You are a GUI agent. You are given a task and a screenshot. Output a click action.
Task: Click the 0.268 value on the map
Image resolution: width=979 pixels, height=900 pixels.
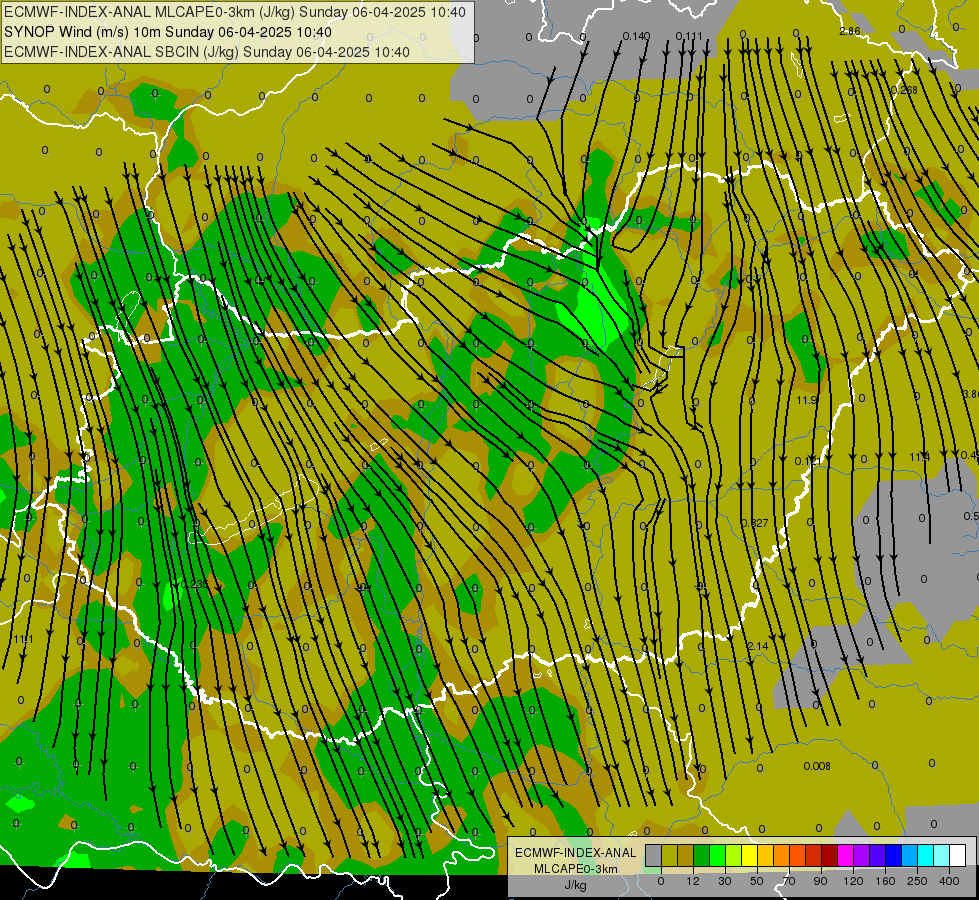[x=904, y=90]
